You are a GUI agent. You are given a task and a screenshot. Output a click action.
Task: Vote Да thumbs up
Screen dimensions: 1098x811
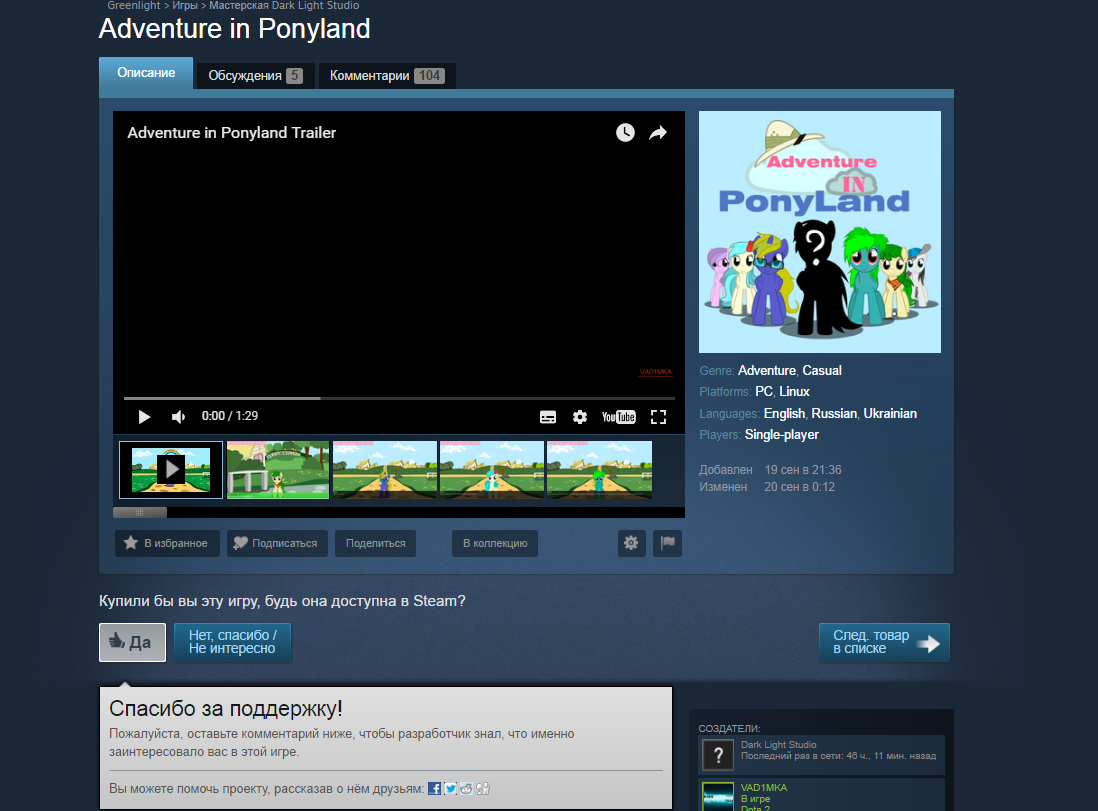tap(132, 642)
